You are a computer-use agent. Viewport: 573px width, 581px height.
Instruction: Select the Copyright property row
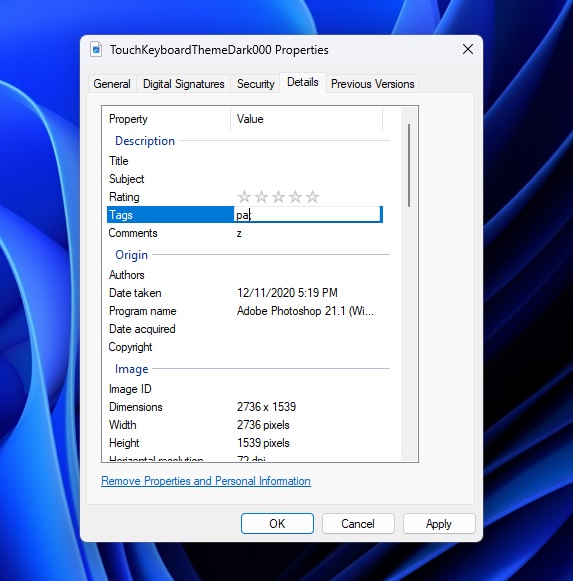point(245,347)
